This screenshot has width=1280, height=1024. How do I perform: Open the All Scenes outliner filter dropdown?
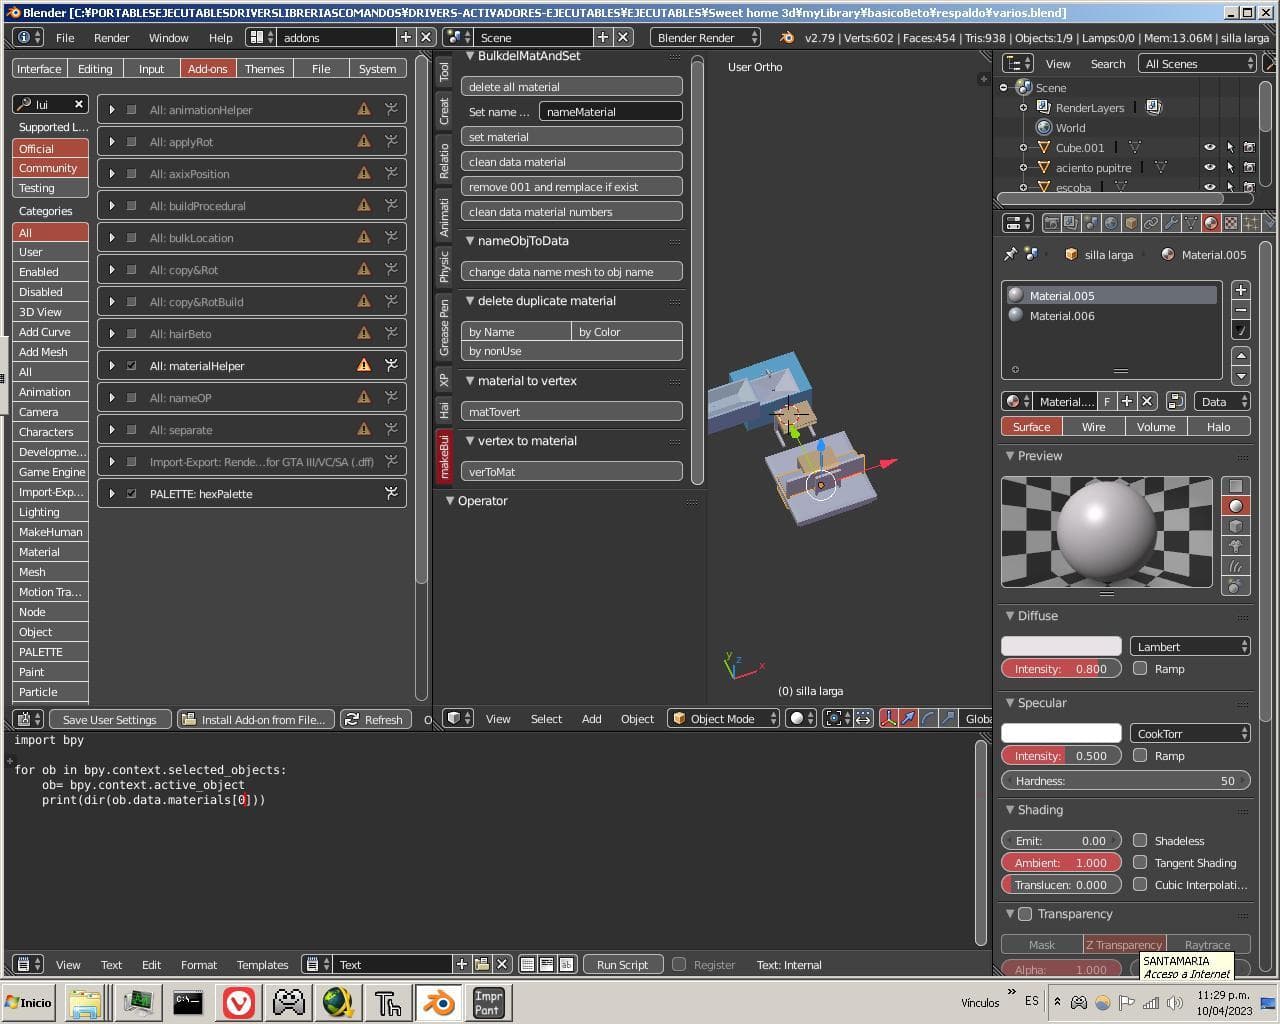pos(1197,63)
